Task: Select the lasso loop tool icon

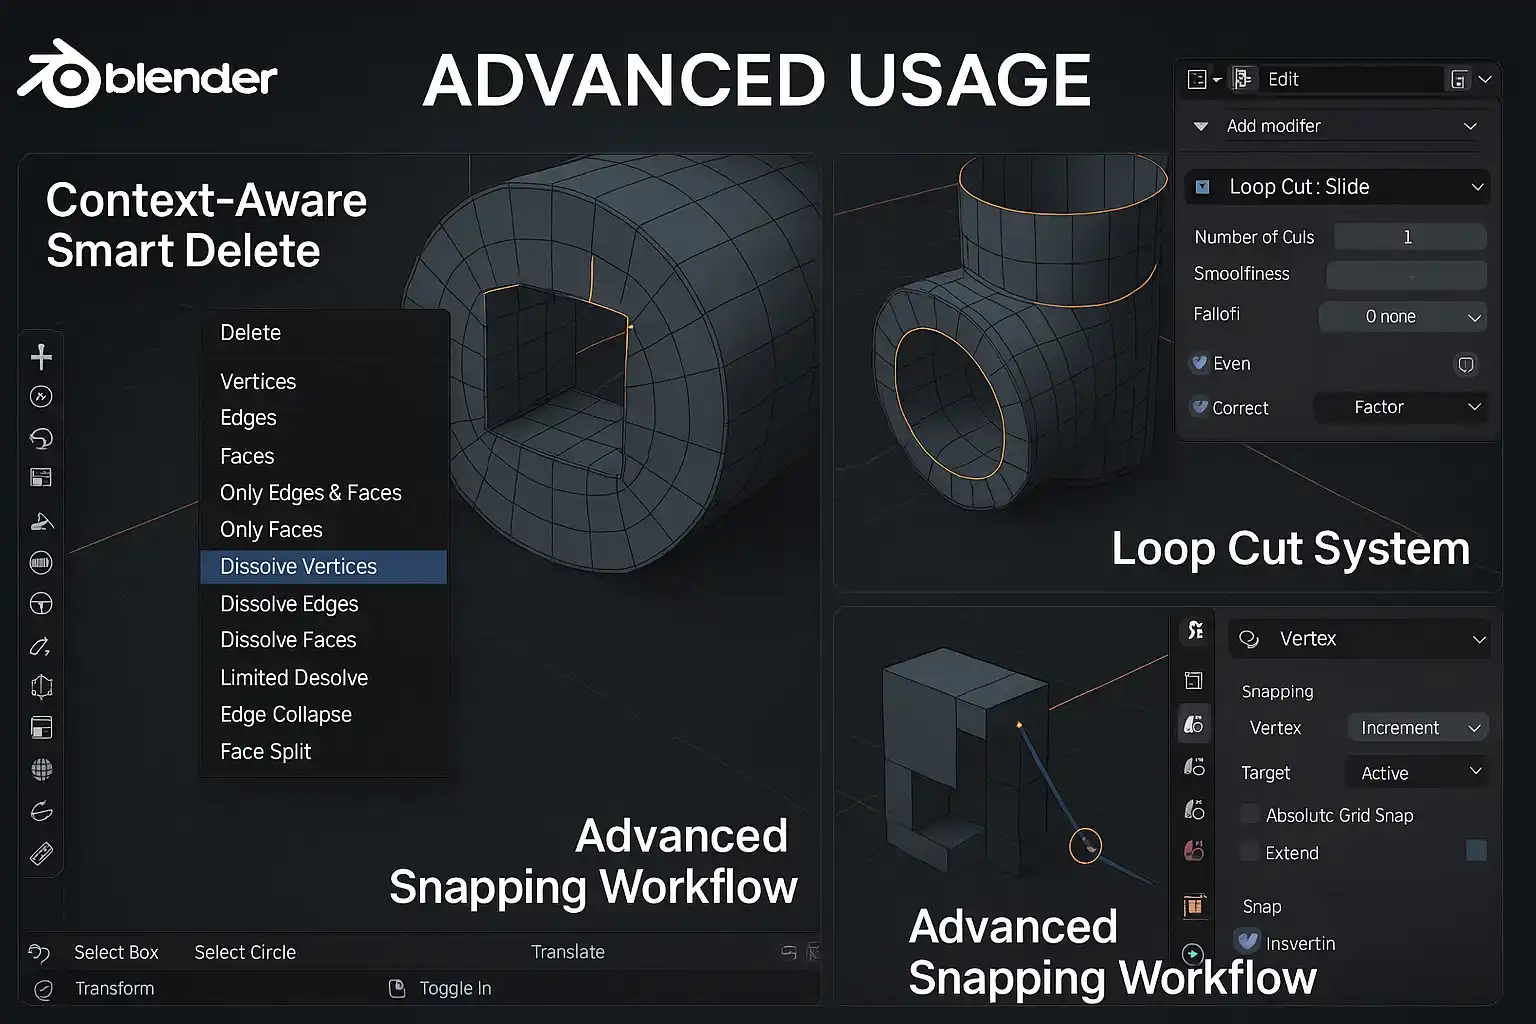Action: coord(41,438)
